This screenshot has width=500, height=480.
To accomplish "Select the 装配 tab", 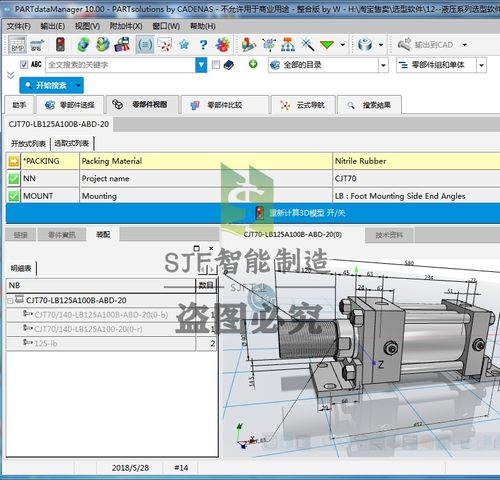I will [103, 235].
